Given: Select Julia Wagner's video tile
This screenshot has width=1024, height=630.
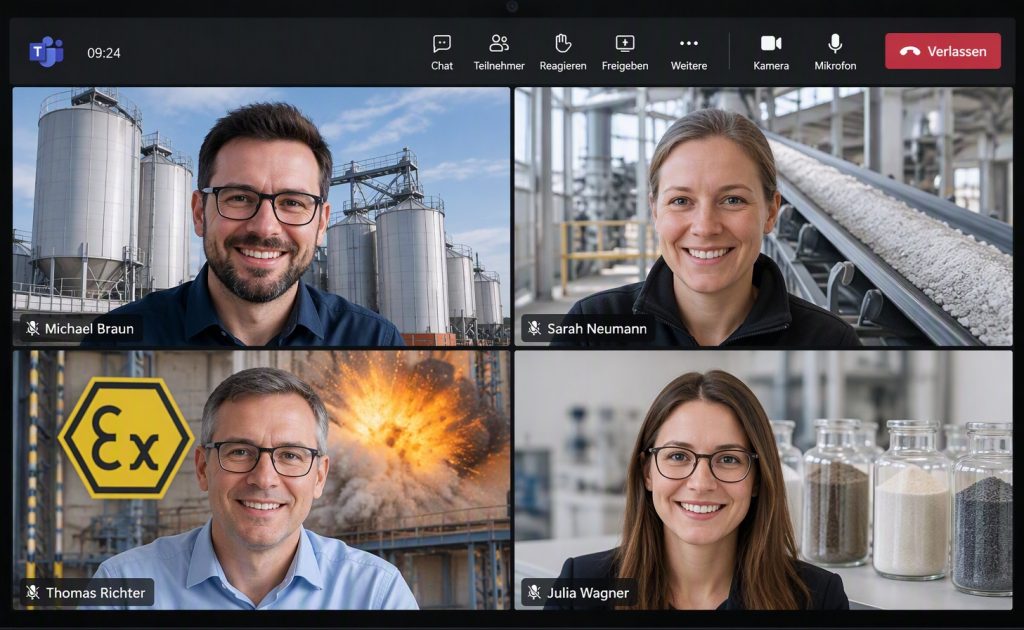Looking at the screenshot, I should [763, 480].
